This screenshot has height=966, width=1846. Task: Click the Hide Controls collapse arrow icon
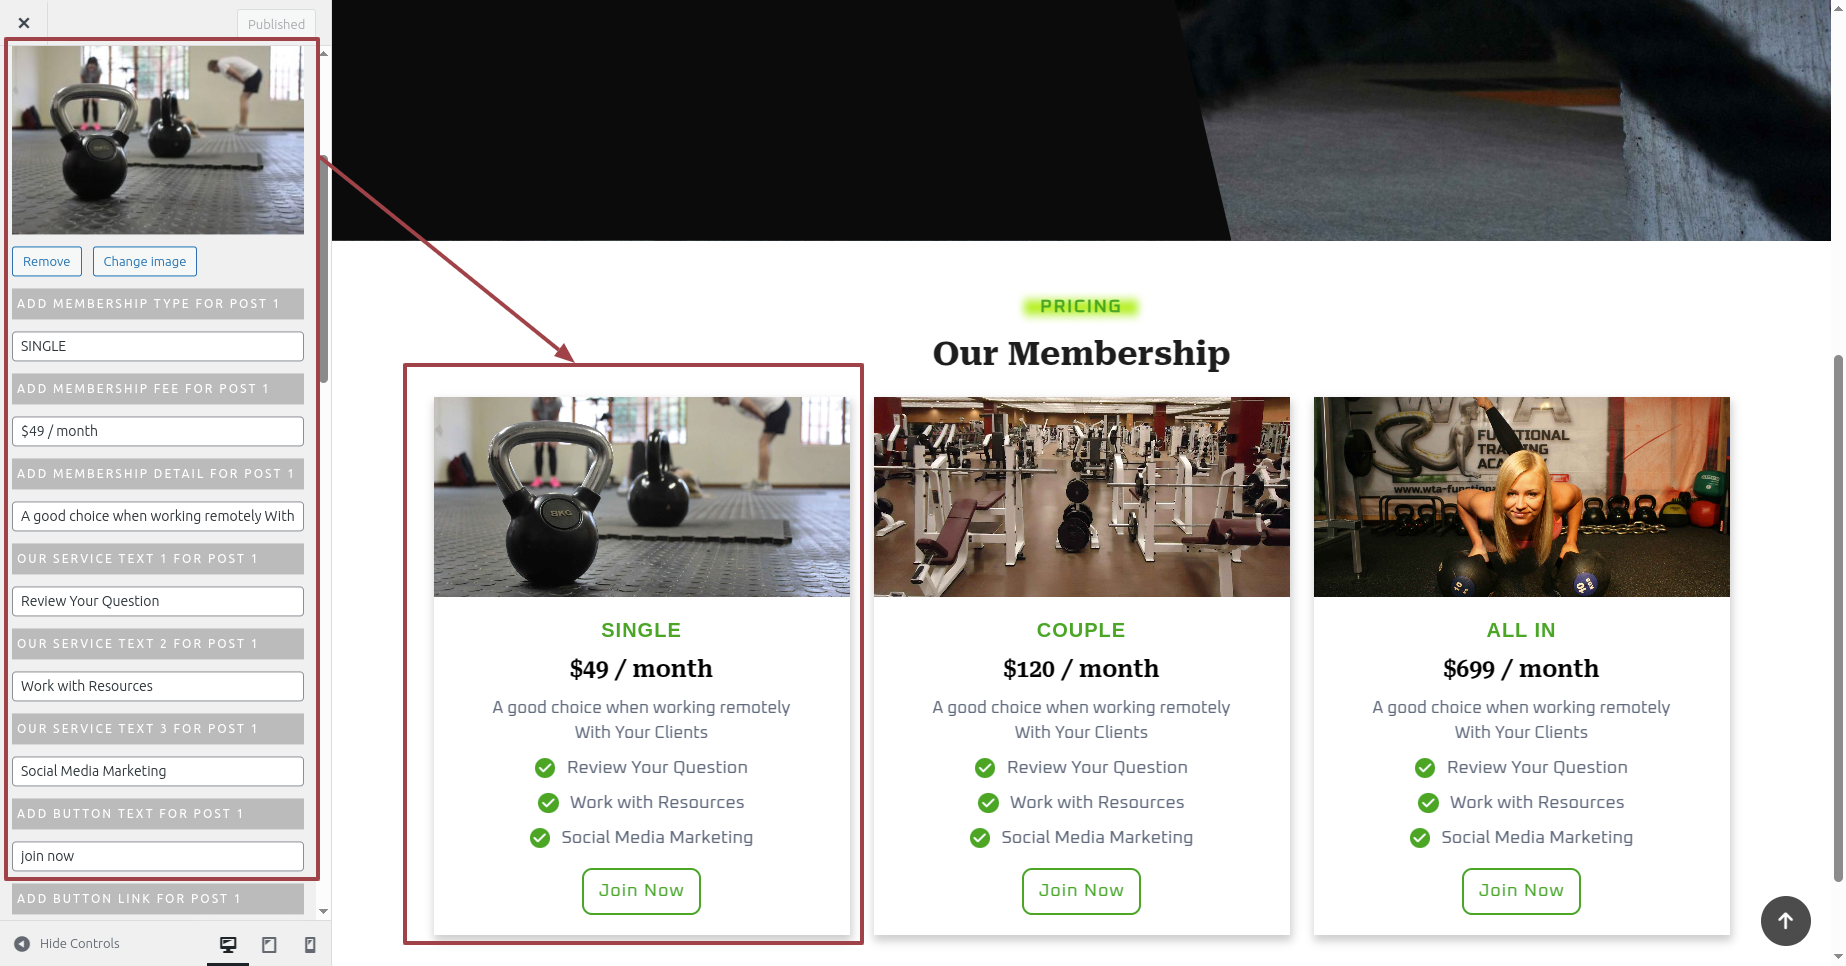coord(22,943)
